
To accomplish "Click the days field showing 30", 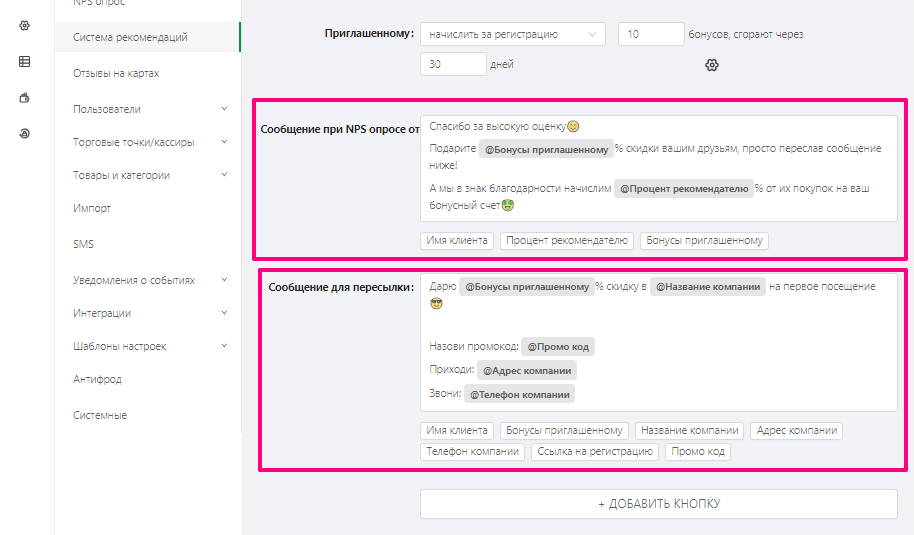I will (x=453, y=64).
